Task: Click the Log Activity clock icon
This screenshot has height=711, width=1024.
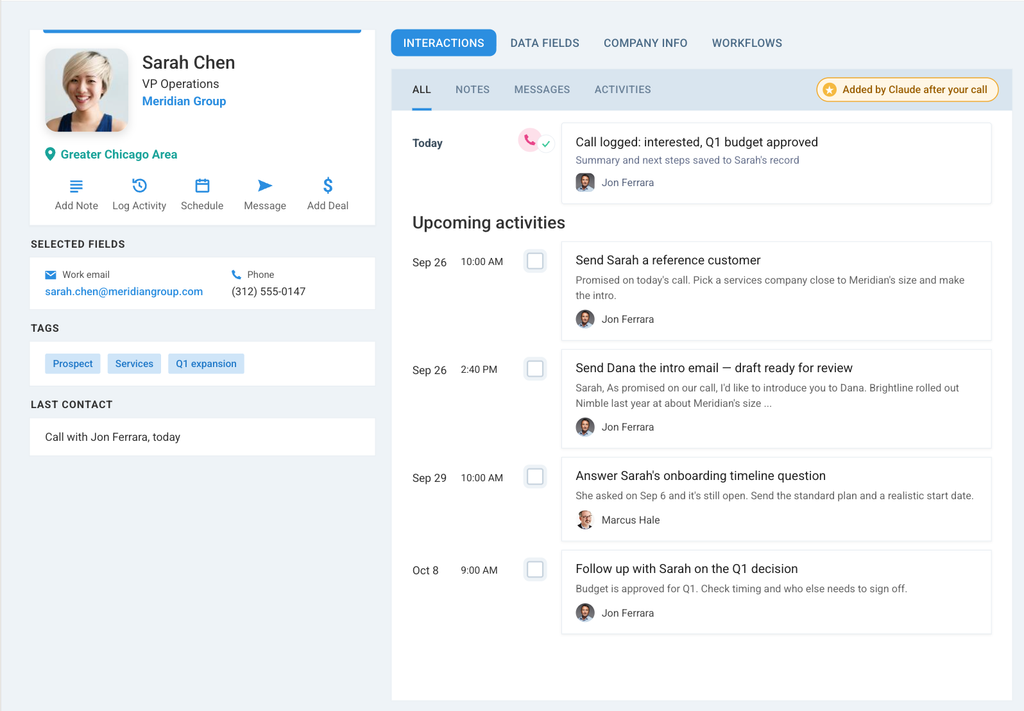Action: click(x=139, y=185)
